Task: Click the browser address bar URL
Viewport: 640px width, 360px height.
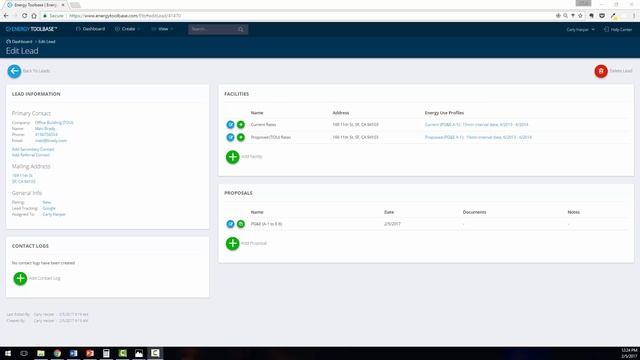Action: (x=125, y=16)
